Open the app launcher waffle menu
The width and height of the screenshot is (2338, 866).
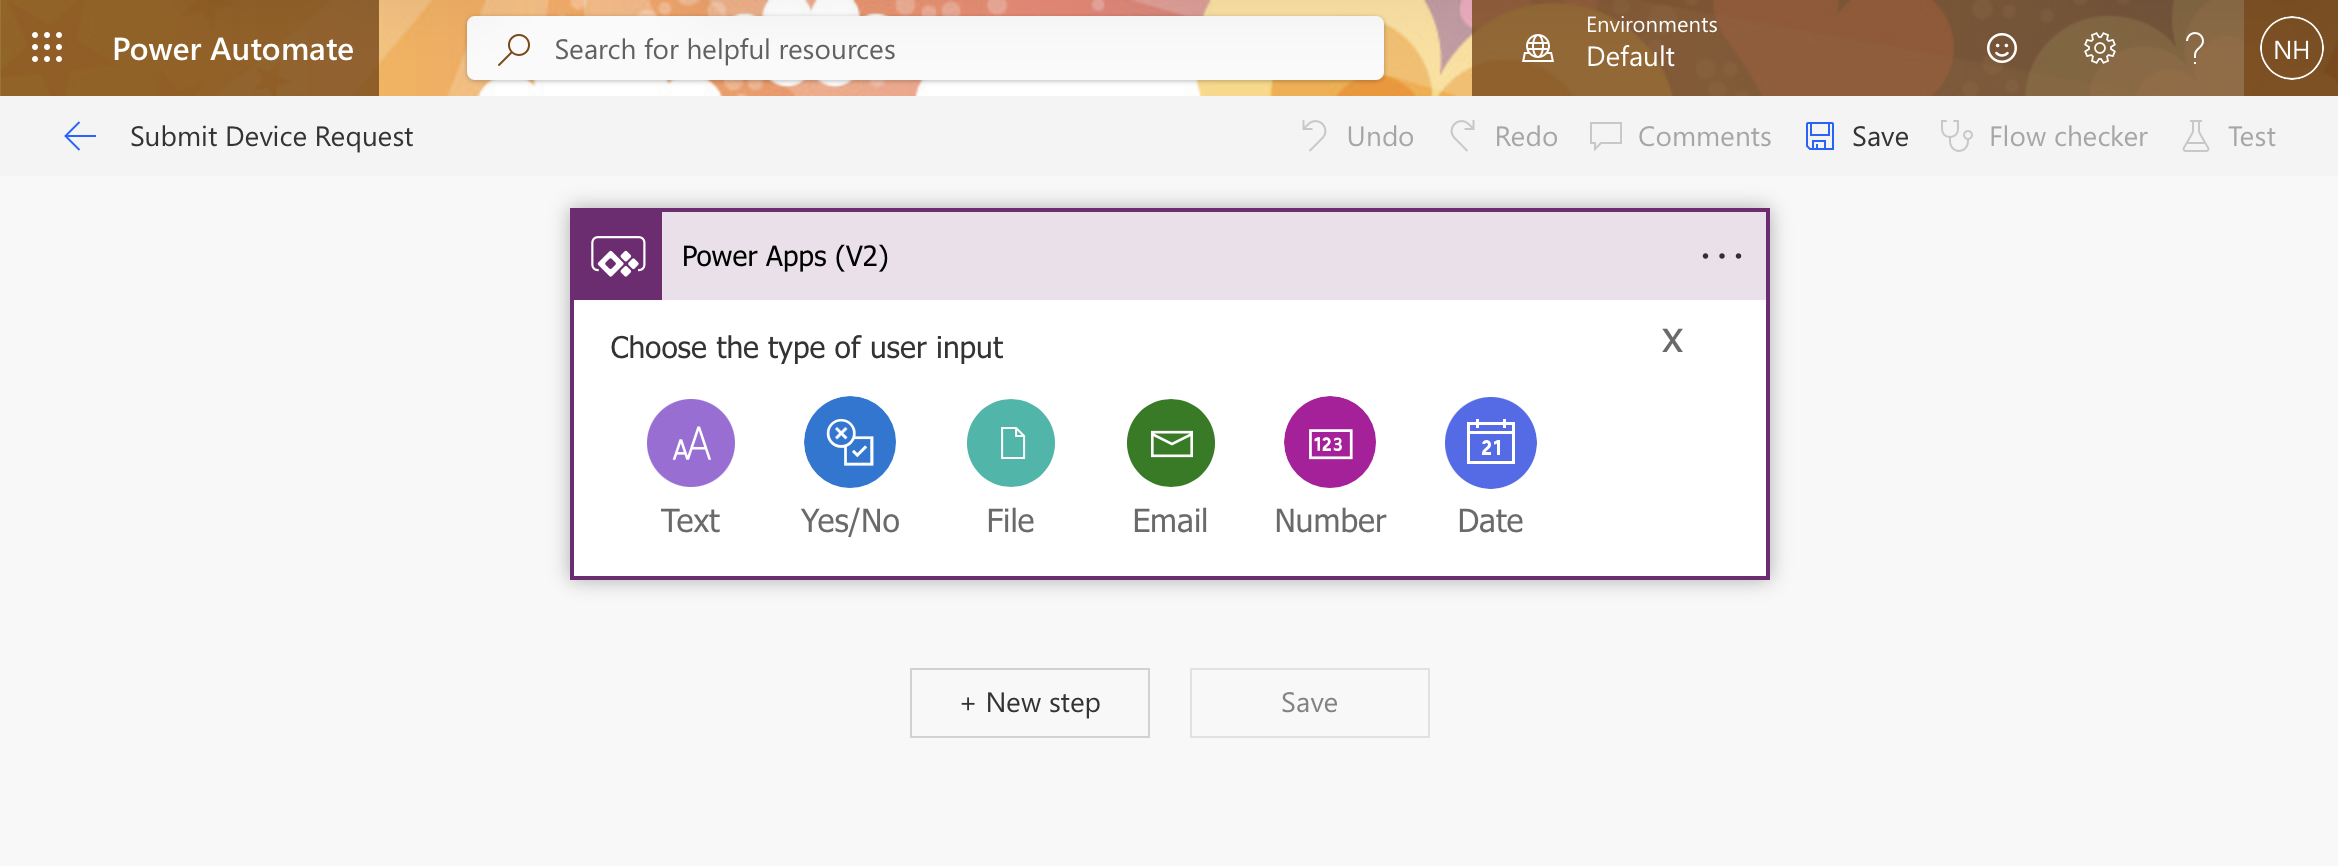[x=47, y=48]
